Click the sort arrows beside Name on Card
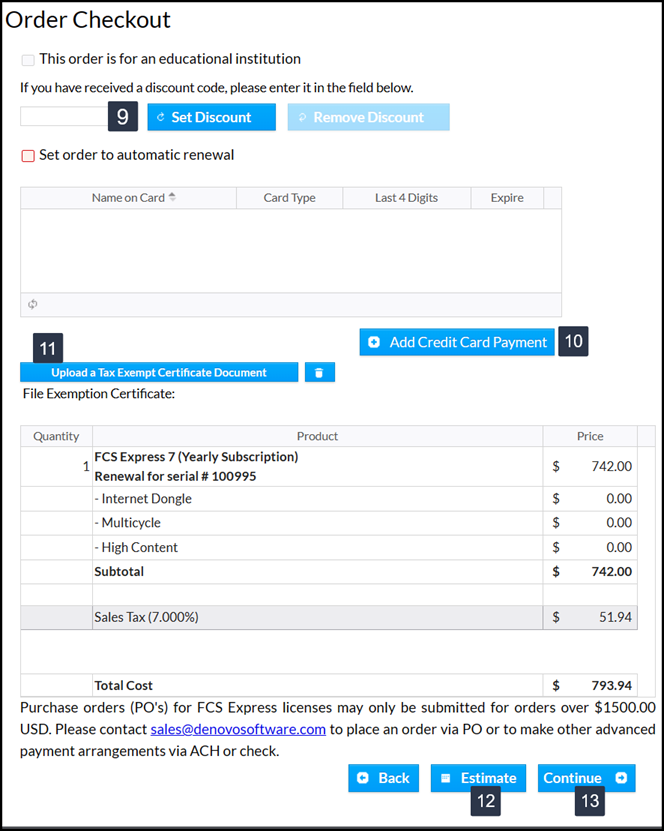The image size is (664, 831). (x=172, y=197)
